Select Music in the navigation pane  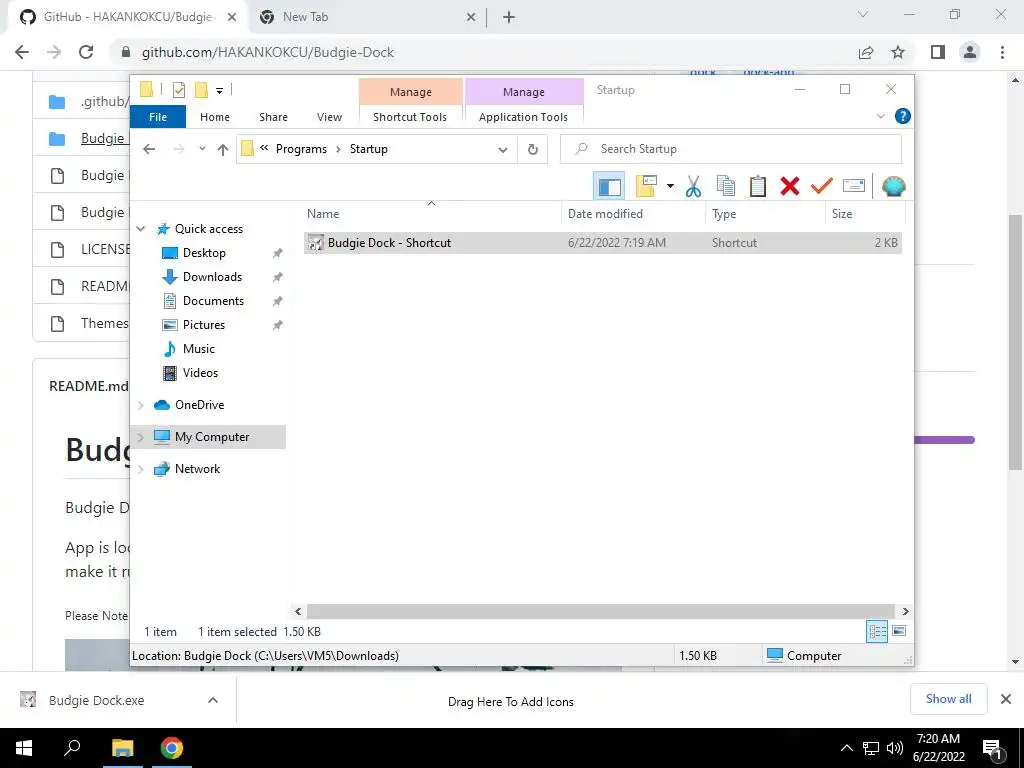(x=199, y=349)
